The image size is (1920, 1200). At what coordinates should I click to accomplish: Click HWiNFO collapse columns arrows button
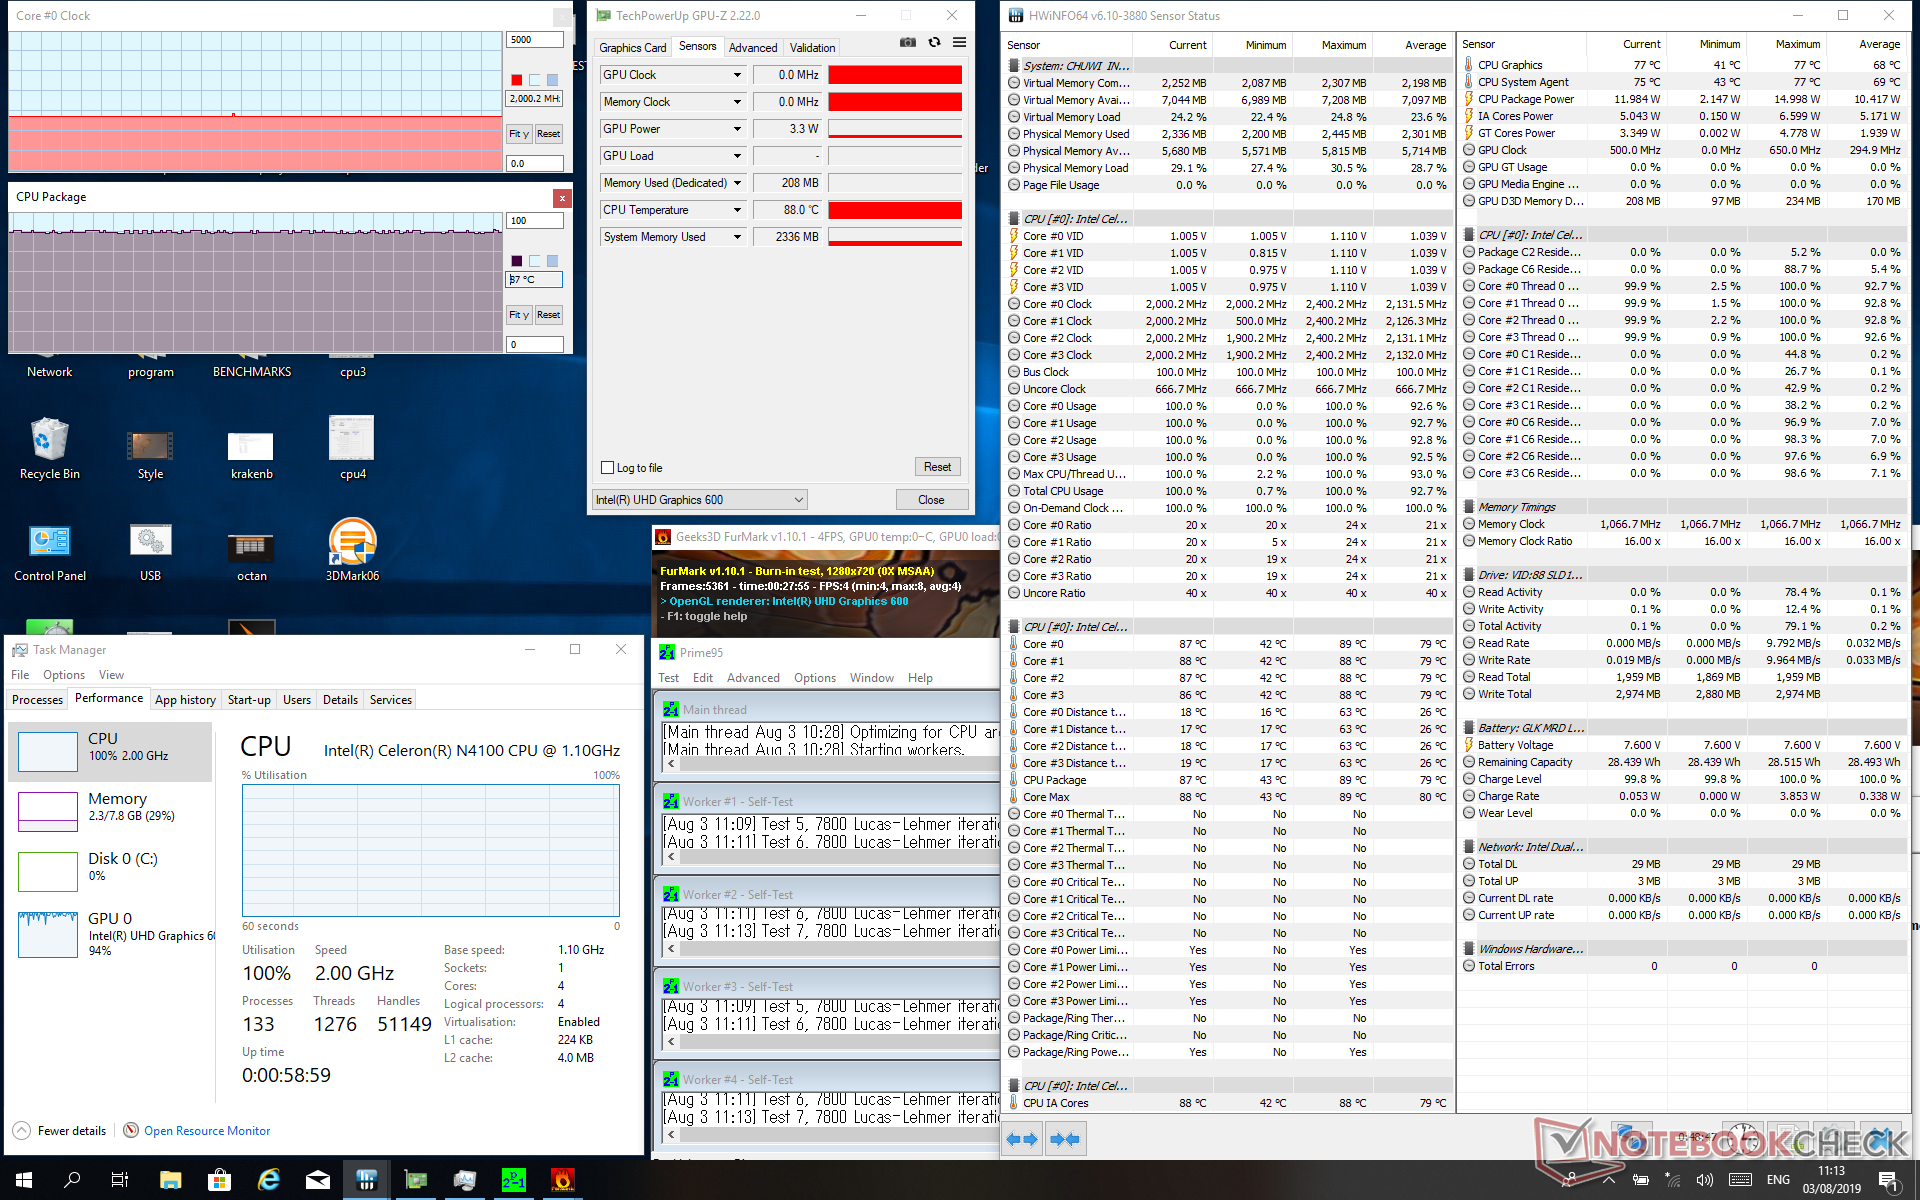click(1066, 1139)
